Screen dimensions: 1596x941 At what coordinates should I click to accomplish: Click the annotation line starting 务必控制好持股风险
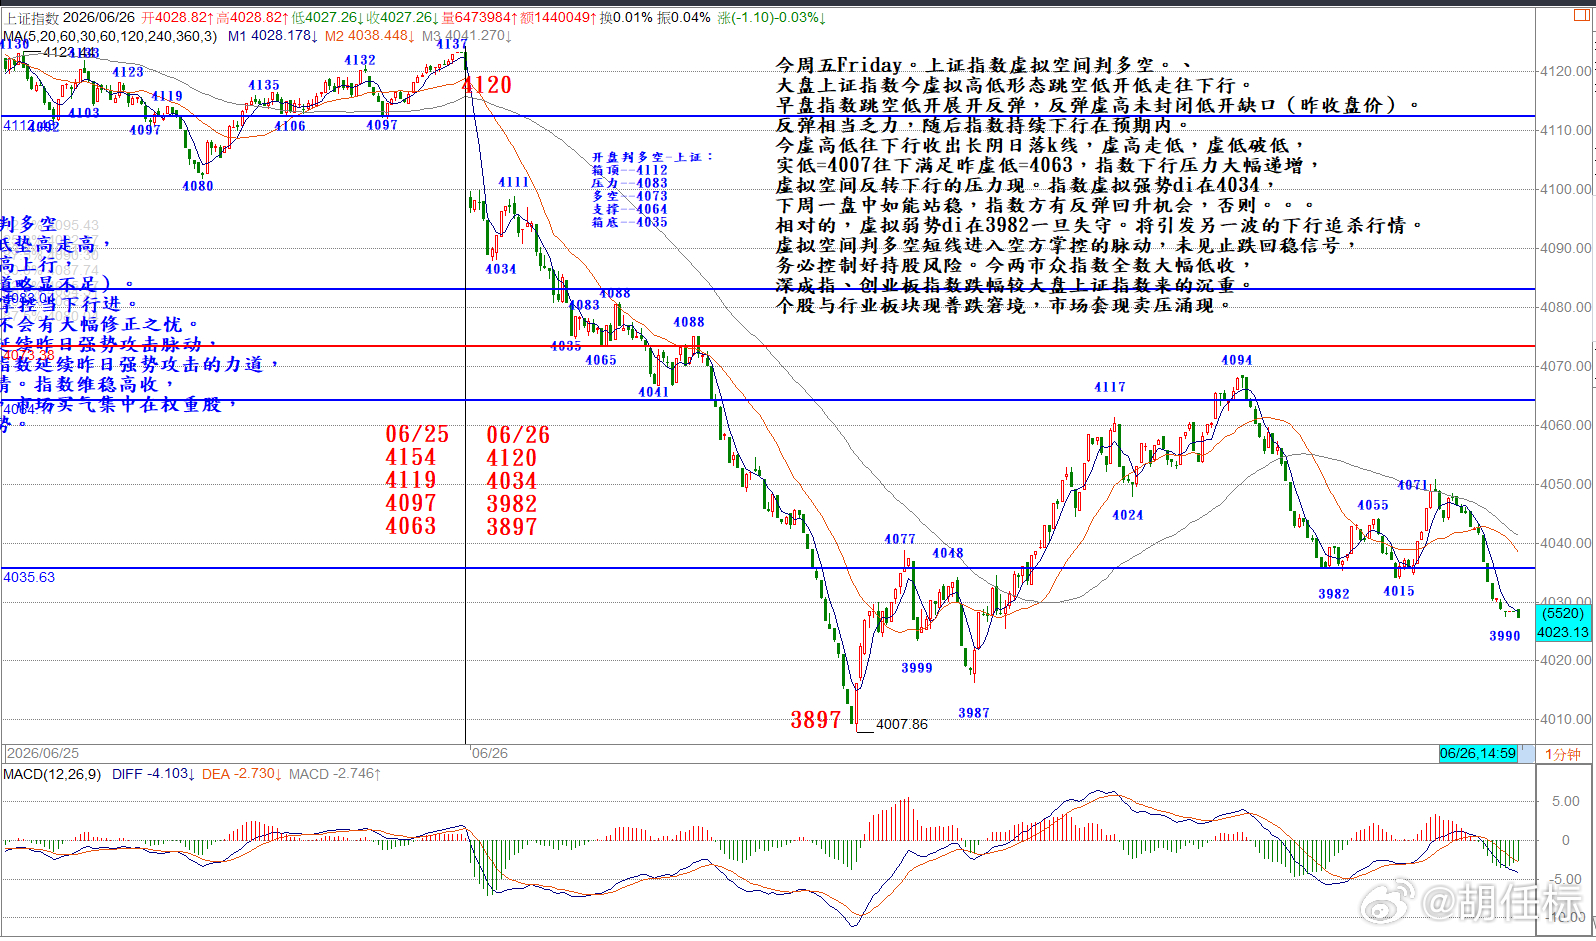click(1014, 265)
